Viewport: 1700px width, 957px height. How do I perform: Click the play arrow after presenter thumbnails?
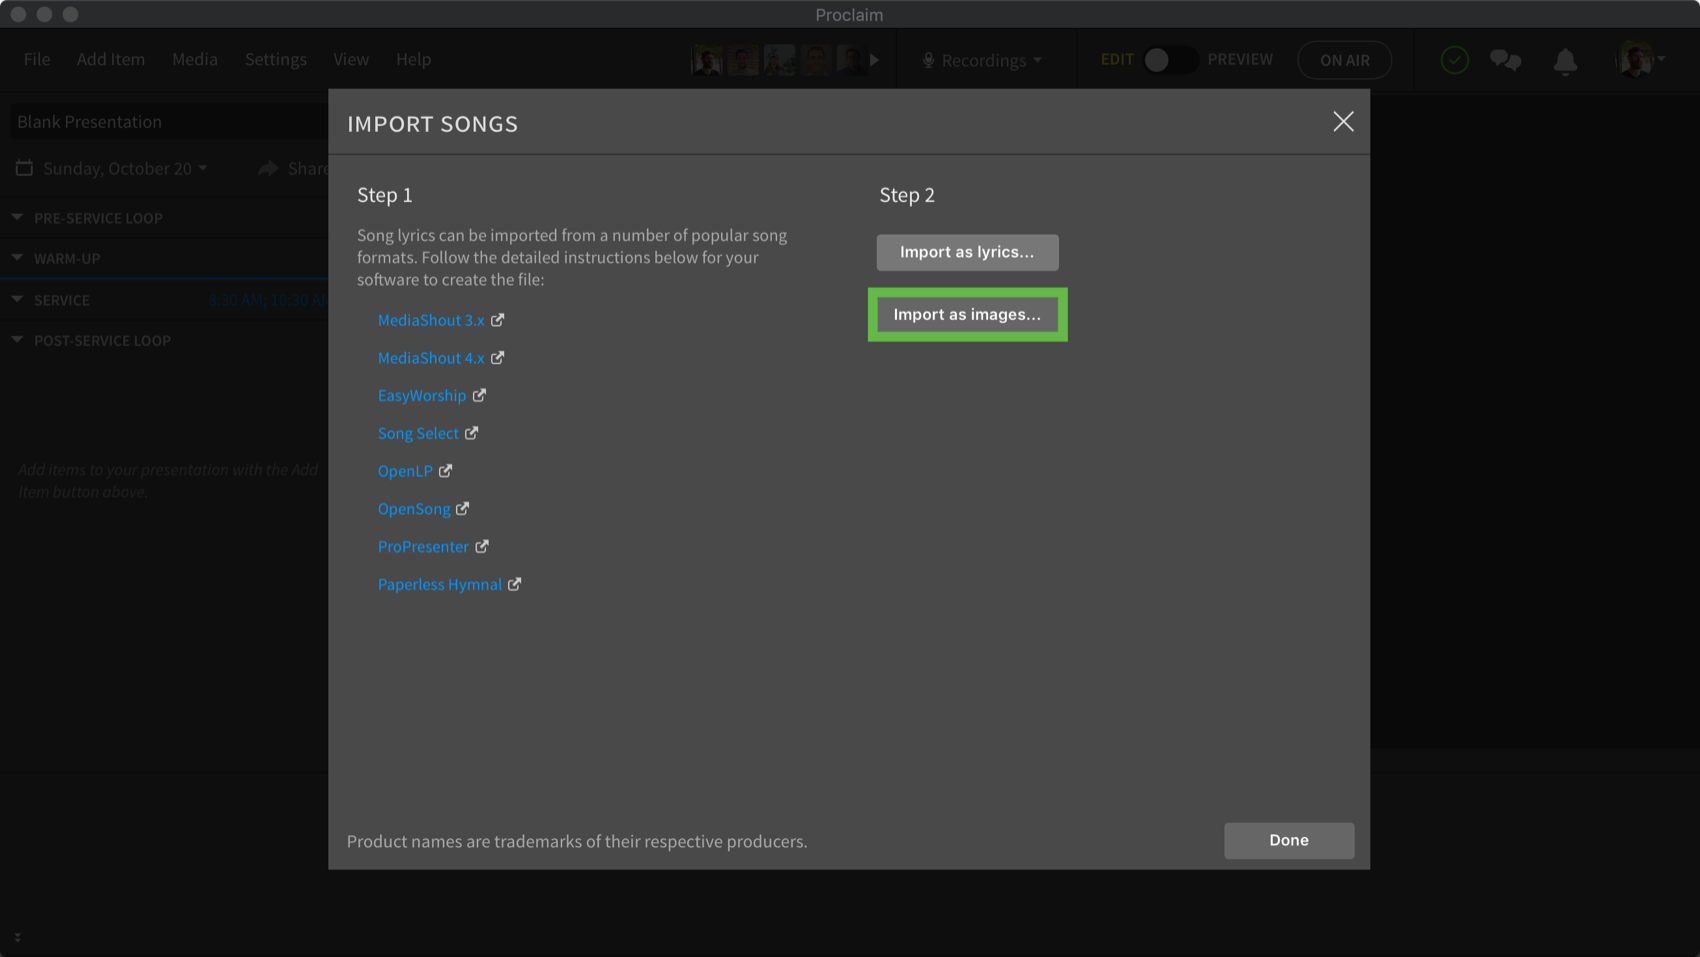874,60
